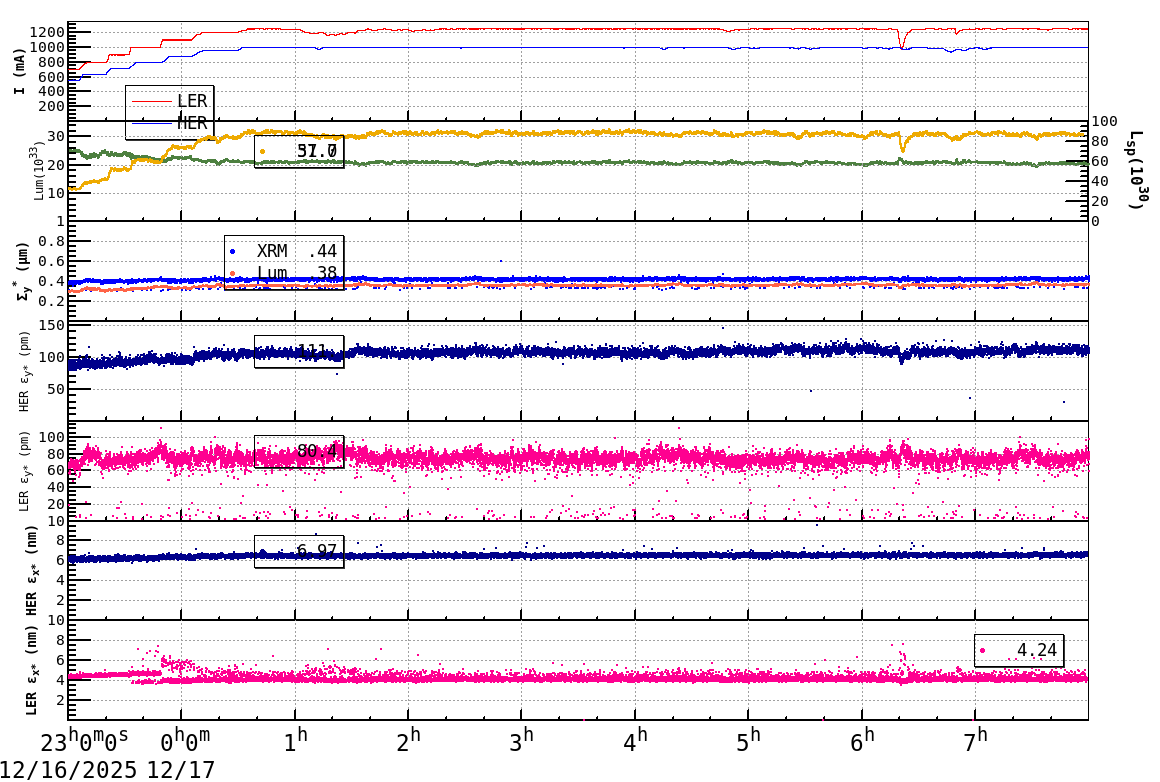Click the Σy* (μm) axis label
Viewport: 1160px width, 782px height.
coord(21,271)
